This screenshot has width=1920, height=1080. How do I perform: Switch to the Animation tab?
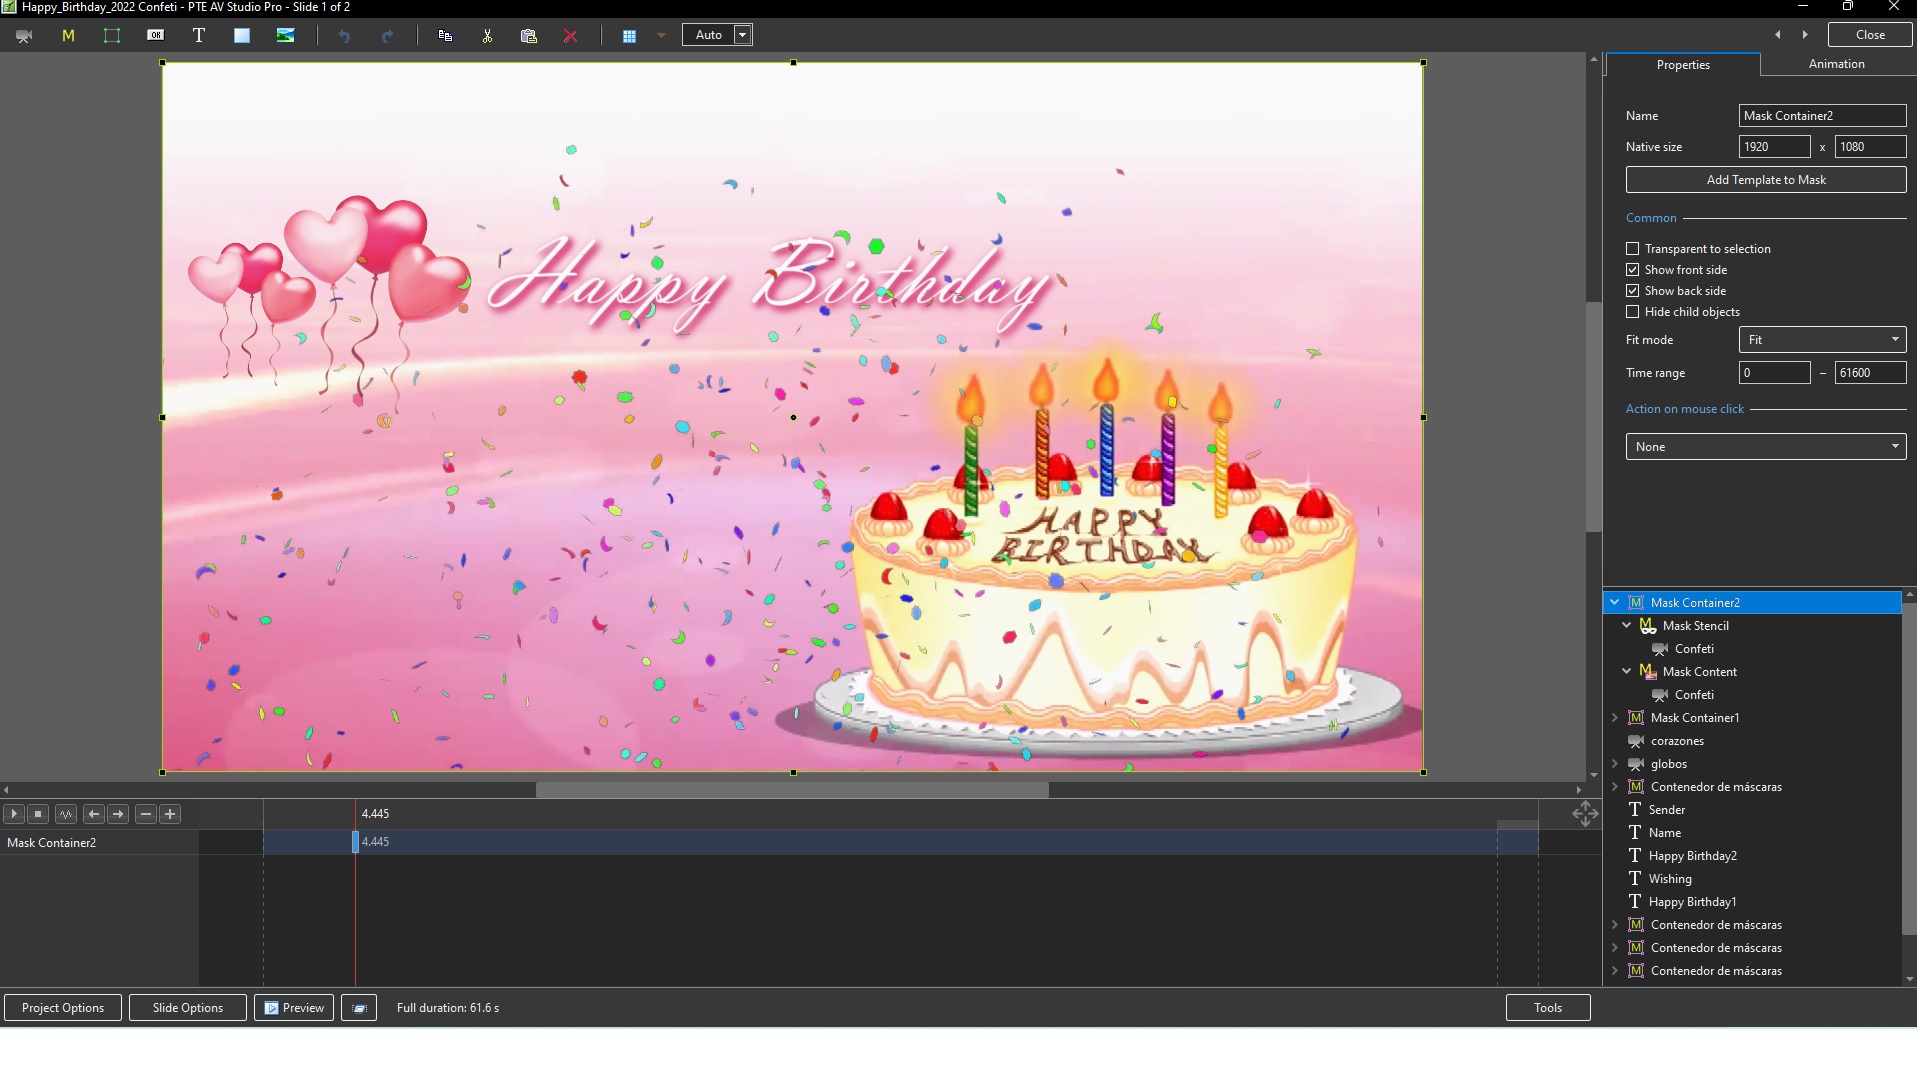click(x=1836, y=64)
